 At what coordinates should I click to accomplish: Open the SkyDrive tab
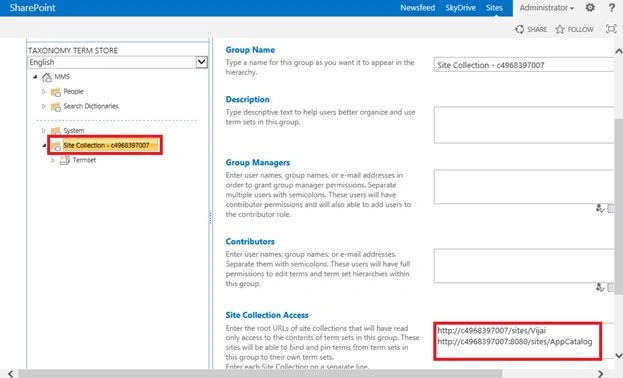click(x=460, y=8)
